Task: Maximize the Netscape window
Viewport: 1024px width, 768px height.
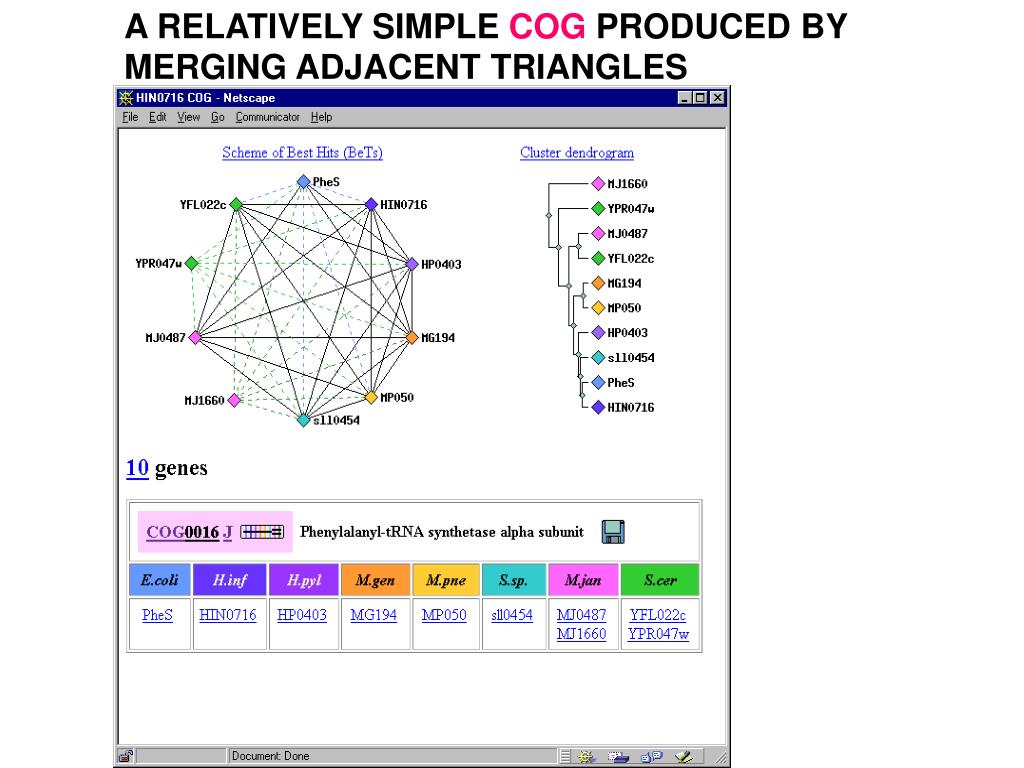Action: tap(700, 98)
